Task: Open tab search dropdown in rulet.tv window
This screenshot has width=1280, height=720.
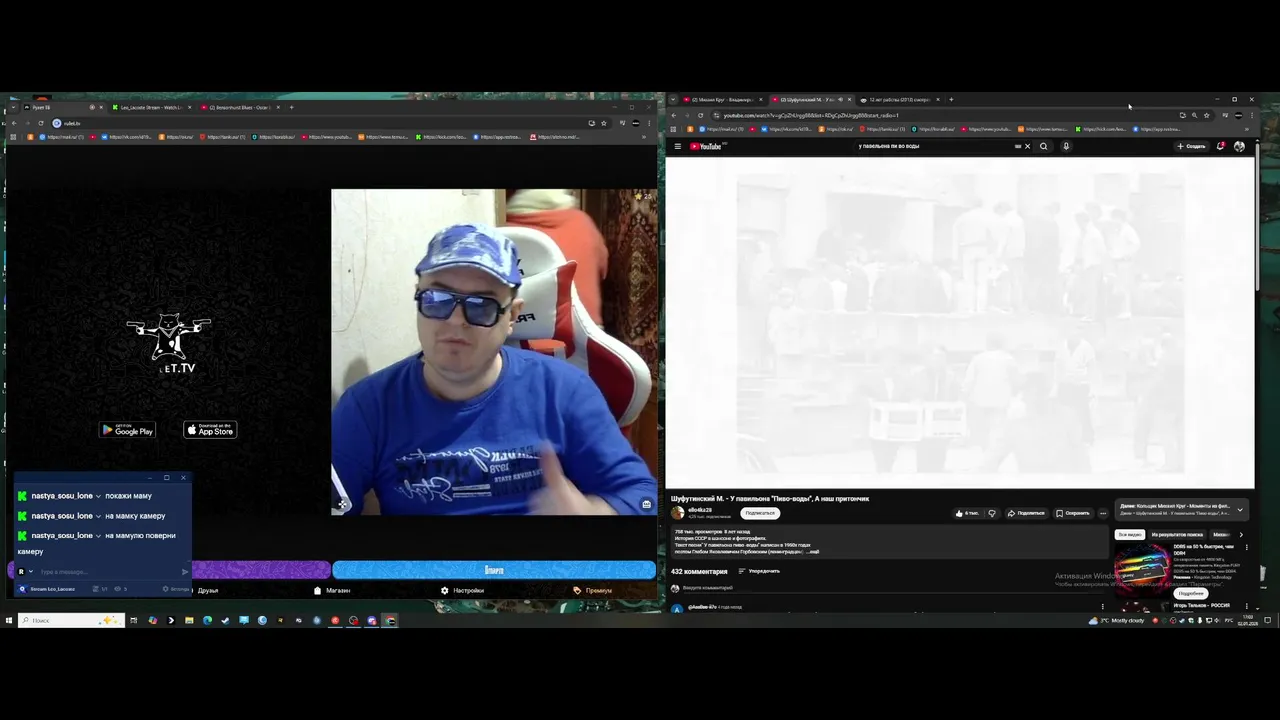Action: [12, 107]
